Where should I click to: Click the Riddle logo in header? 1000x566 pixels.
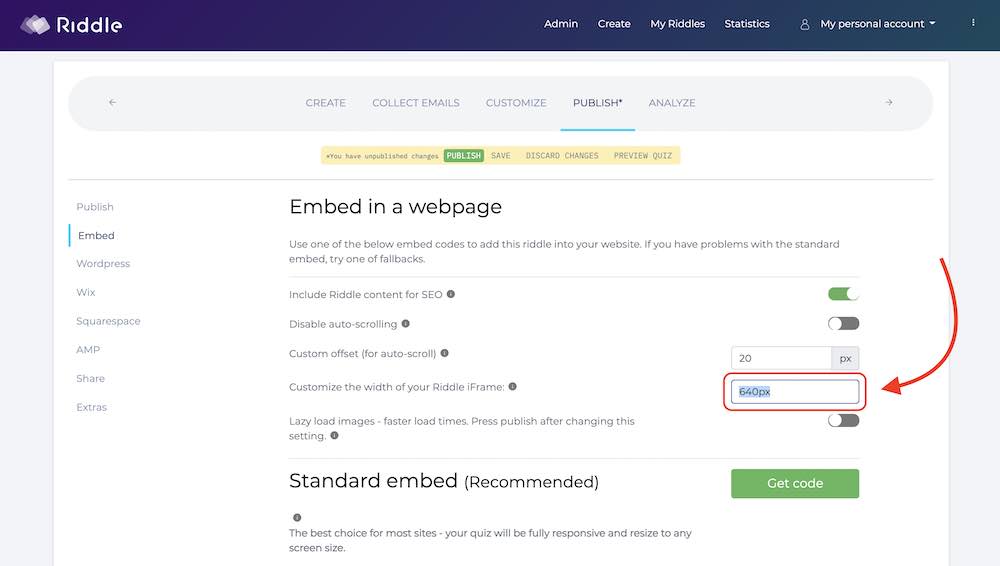pyautogui.click(x=71, y=24)
